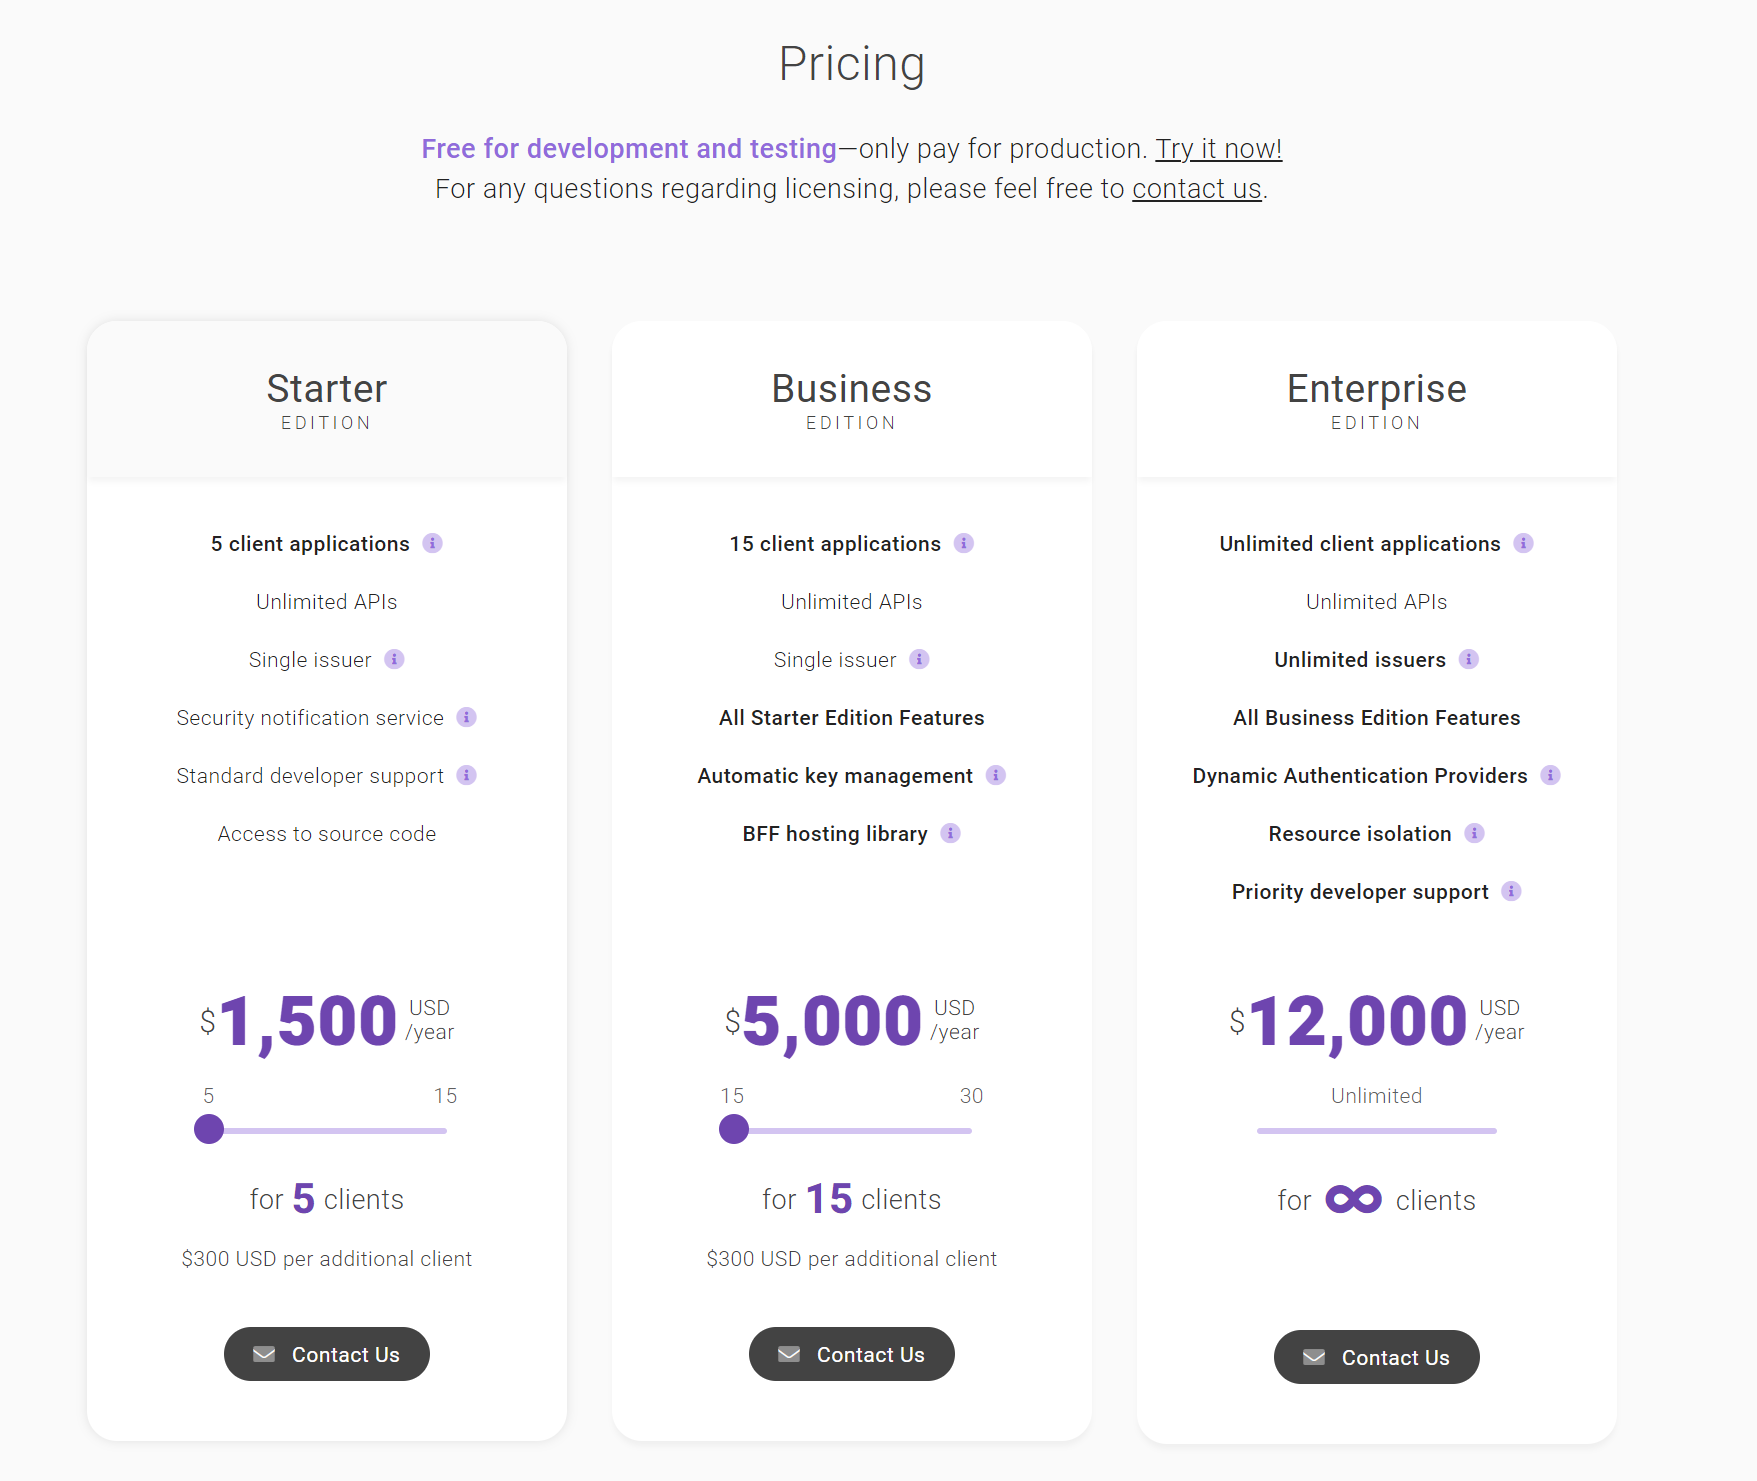The width and height of the screenshot is (1757, 1481).
Task: Open the "contact us" licensing link
Action: pos(1196,189)
